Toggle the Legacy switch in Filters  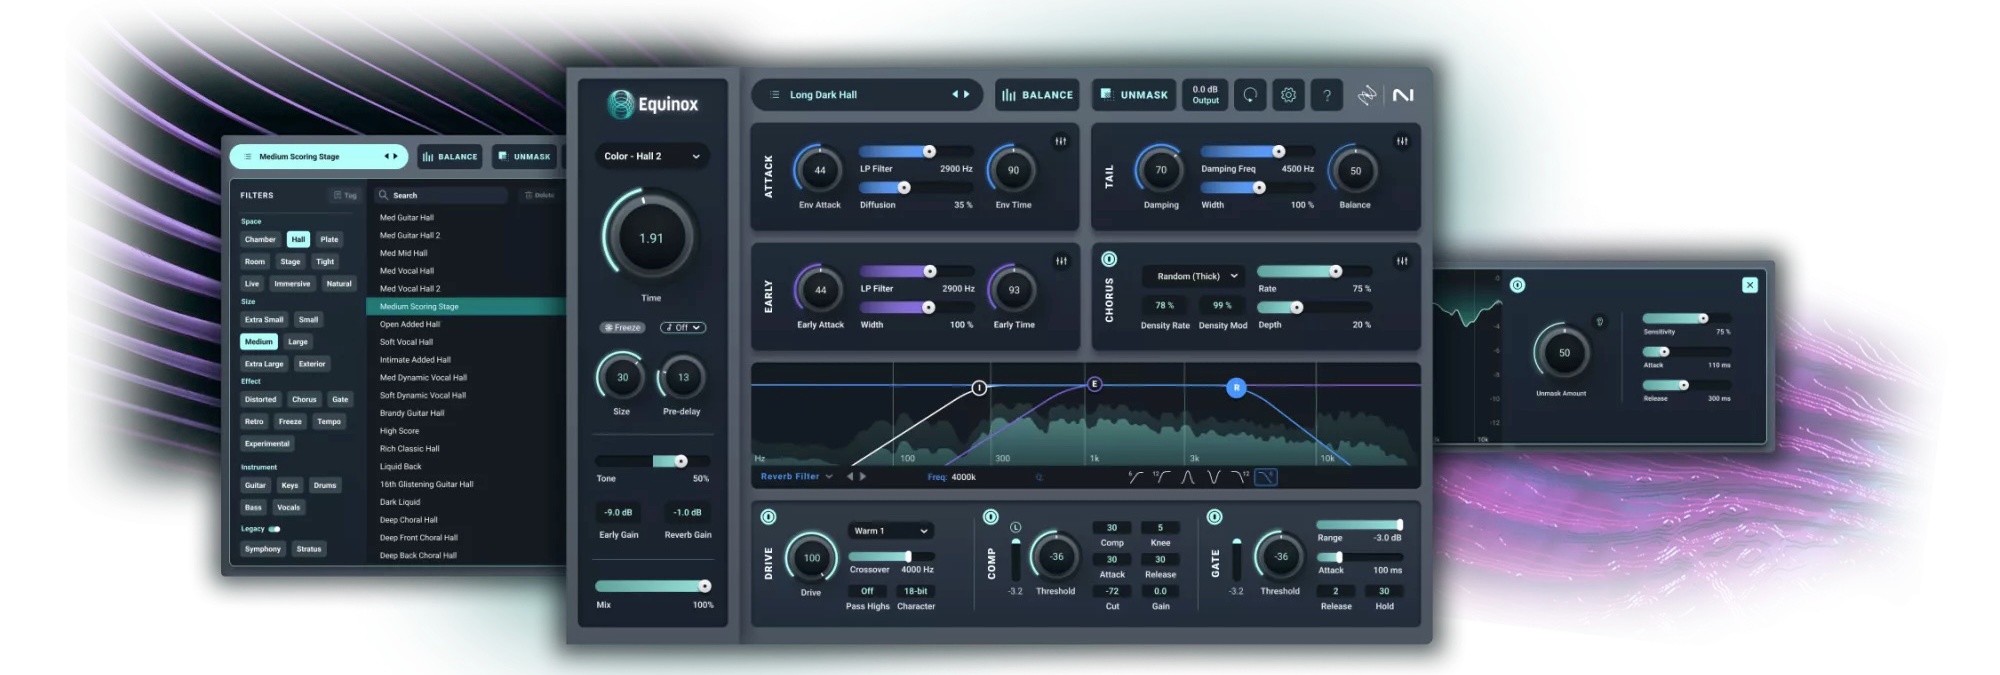pos(274,529)
